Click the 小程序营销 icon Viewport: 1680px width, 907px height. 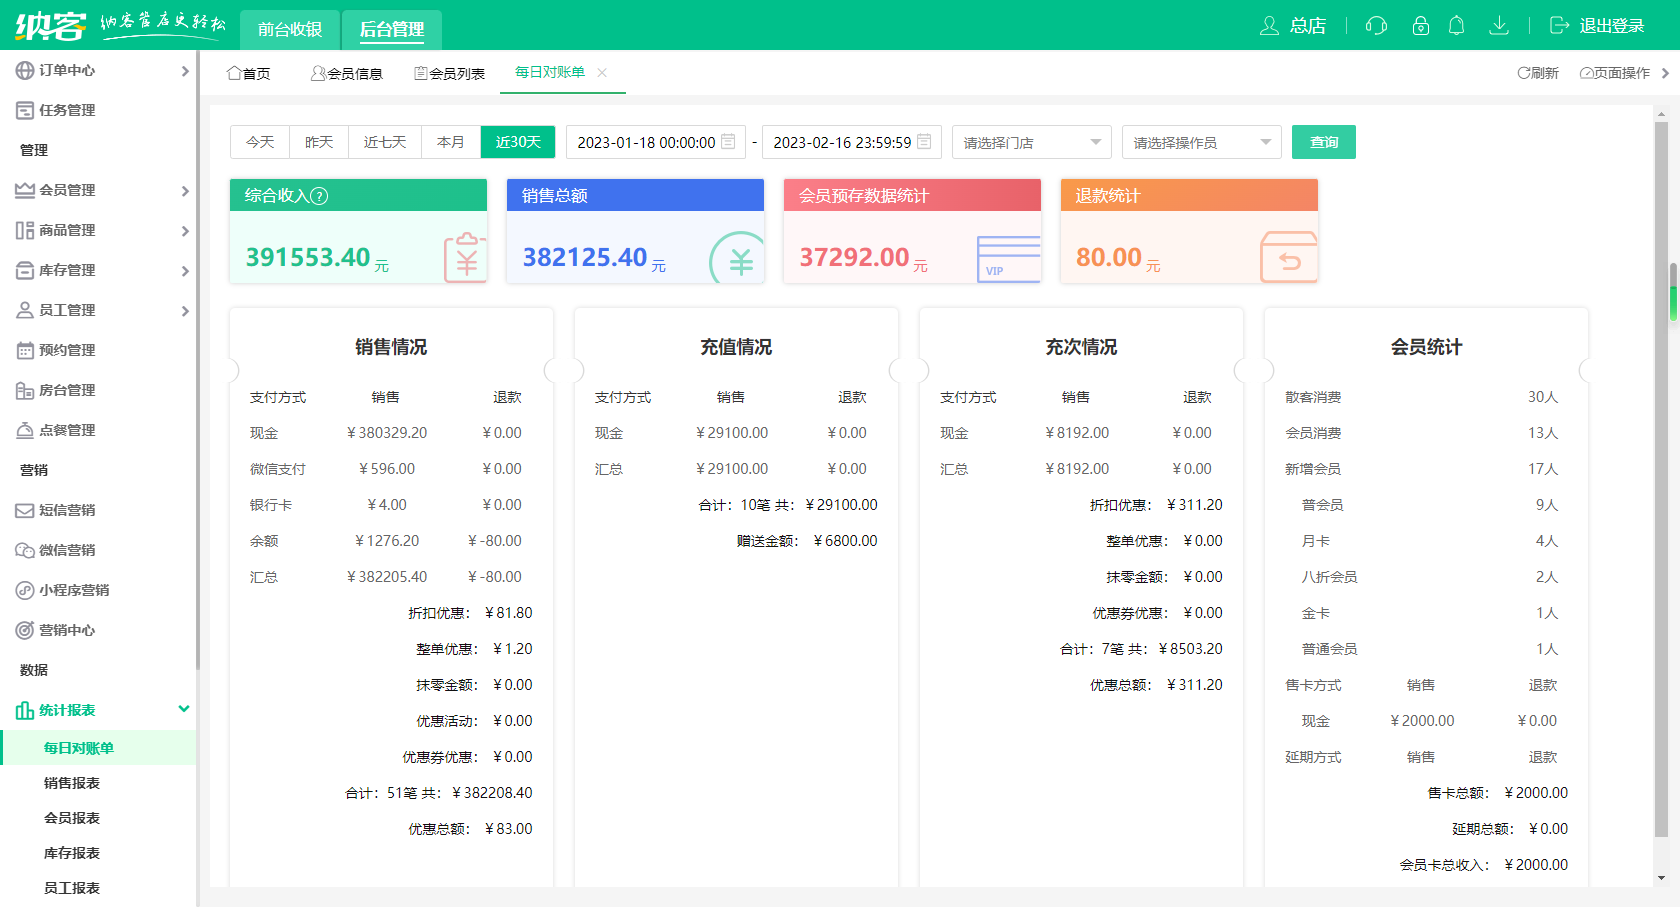25,590
